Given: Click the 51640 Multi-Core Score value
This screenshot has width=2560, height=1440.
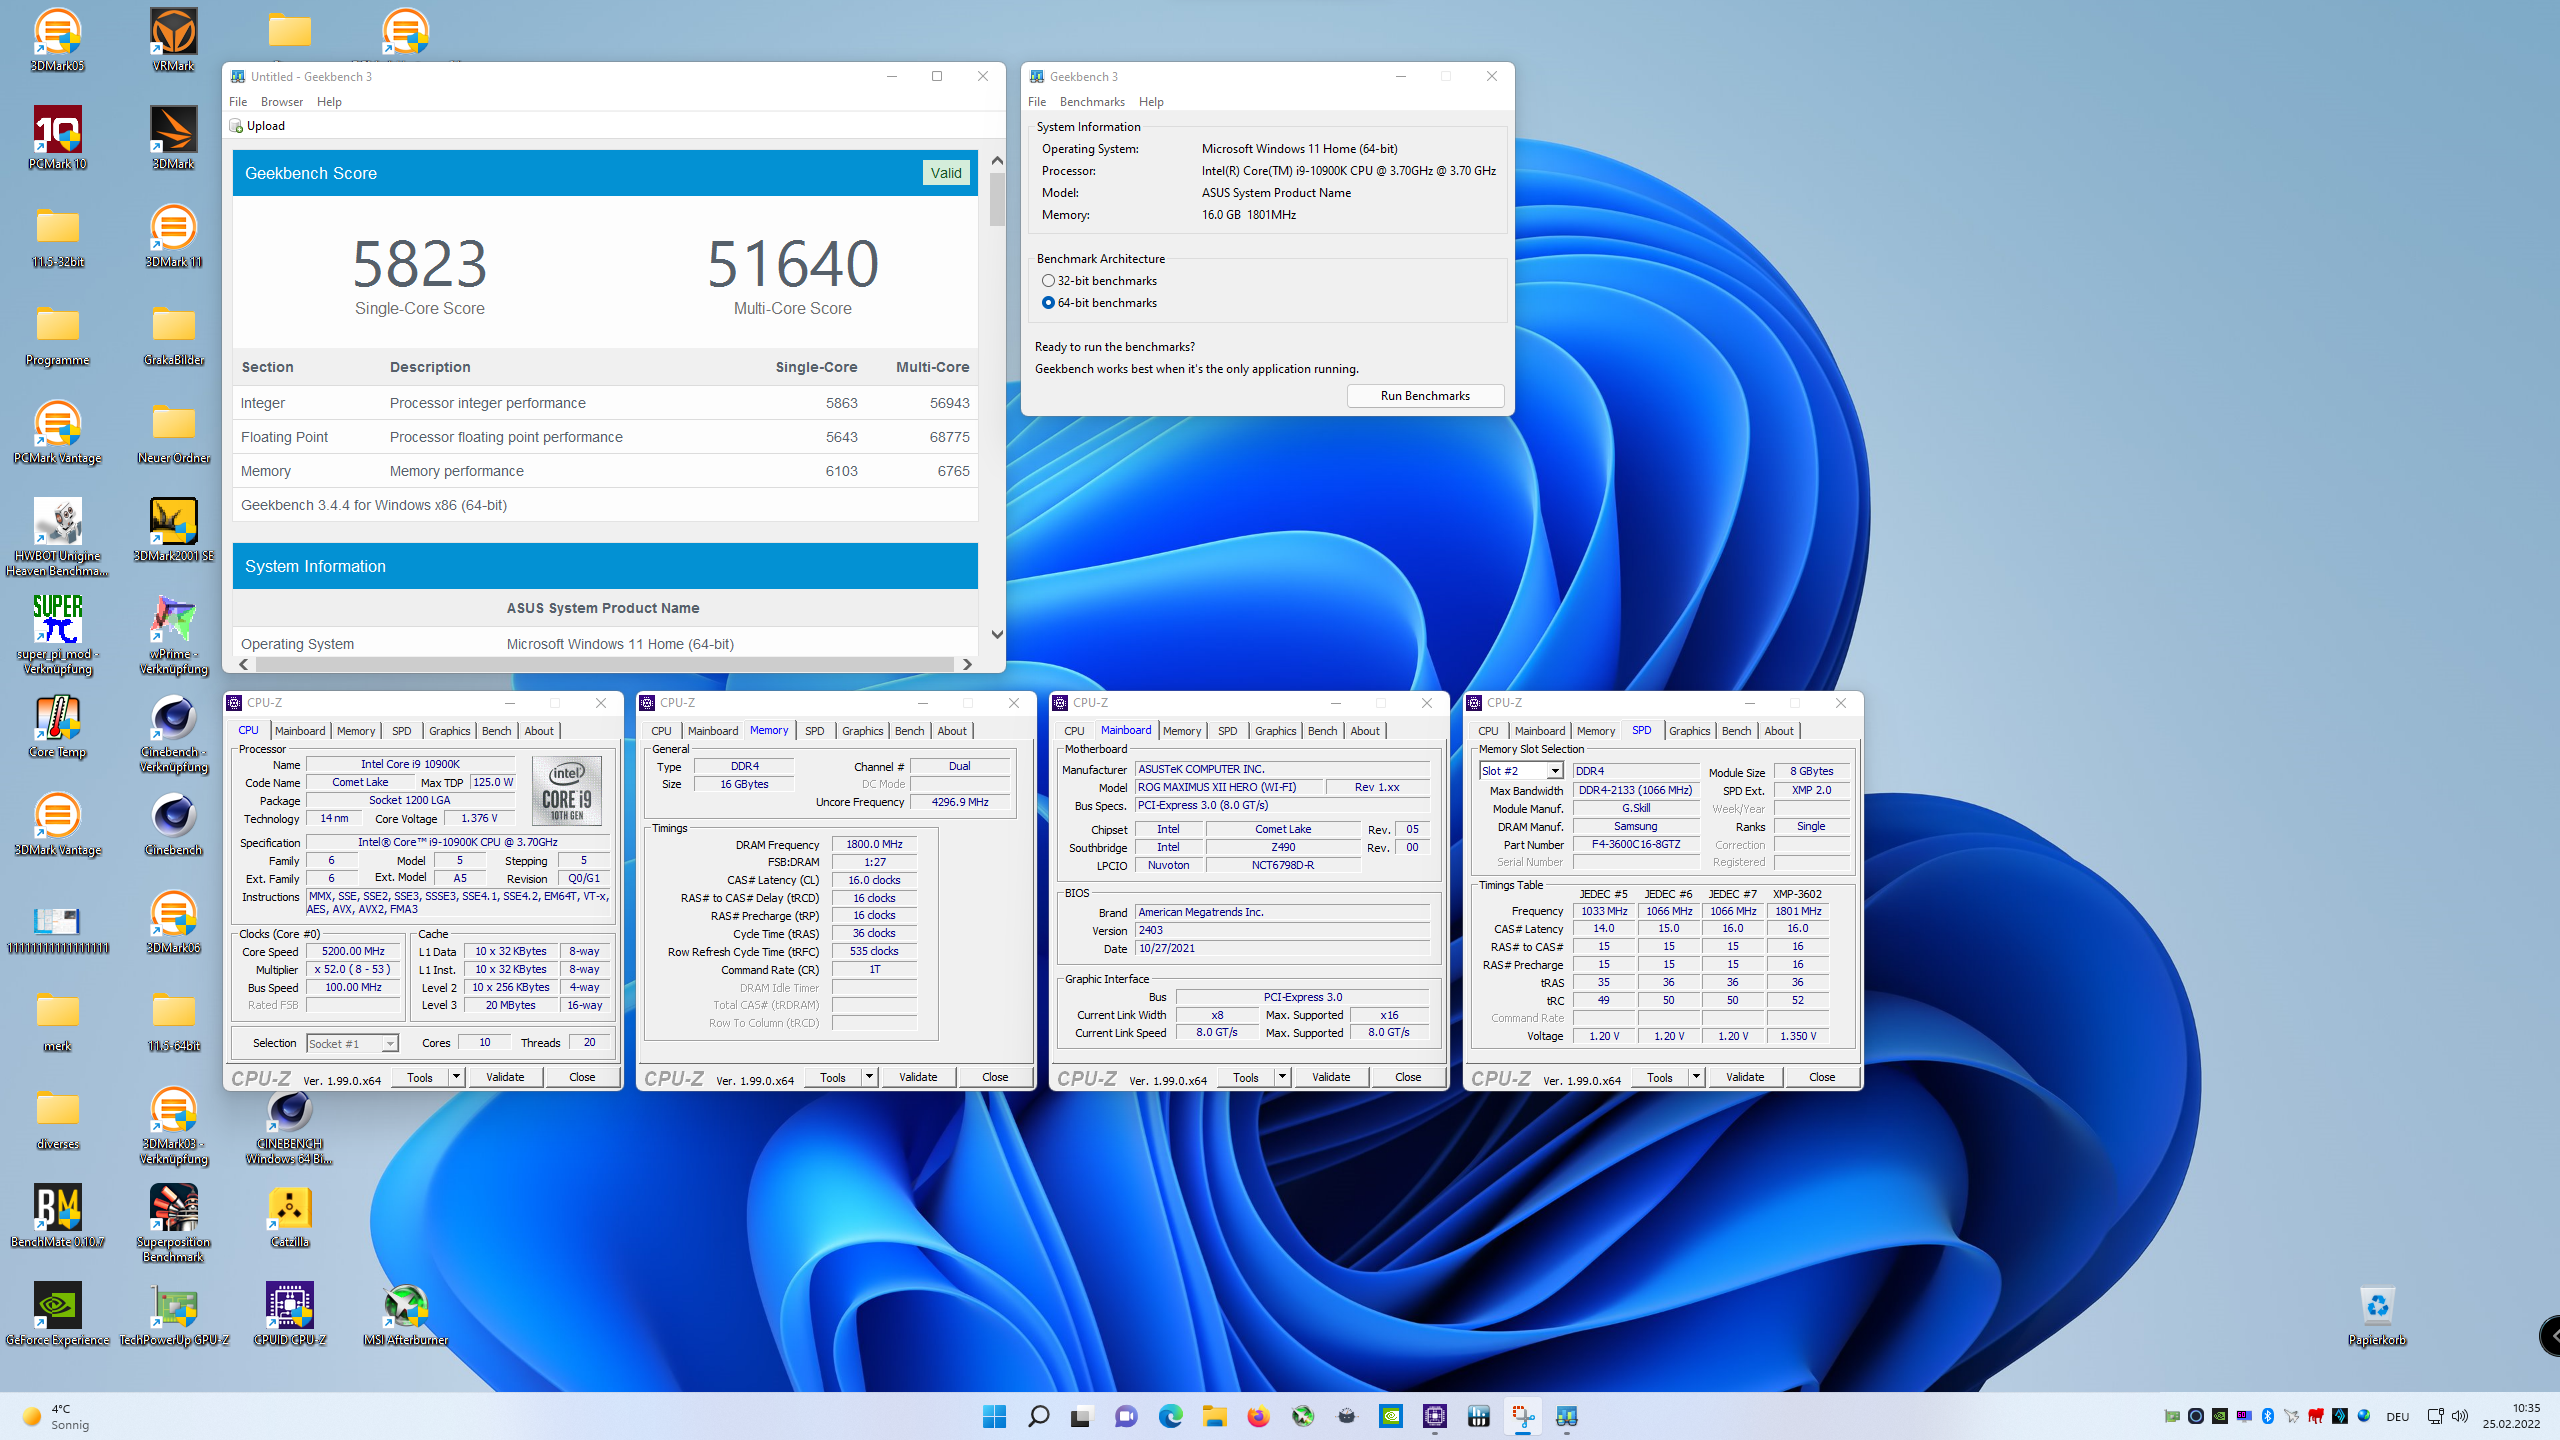Looking at the screenshot, I should point(793,264).
